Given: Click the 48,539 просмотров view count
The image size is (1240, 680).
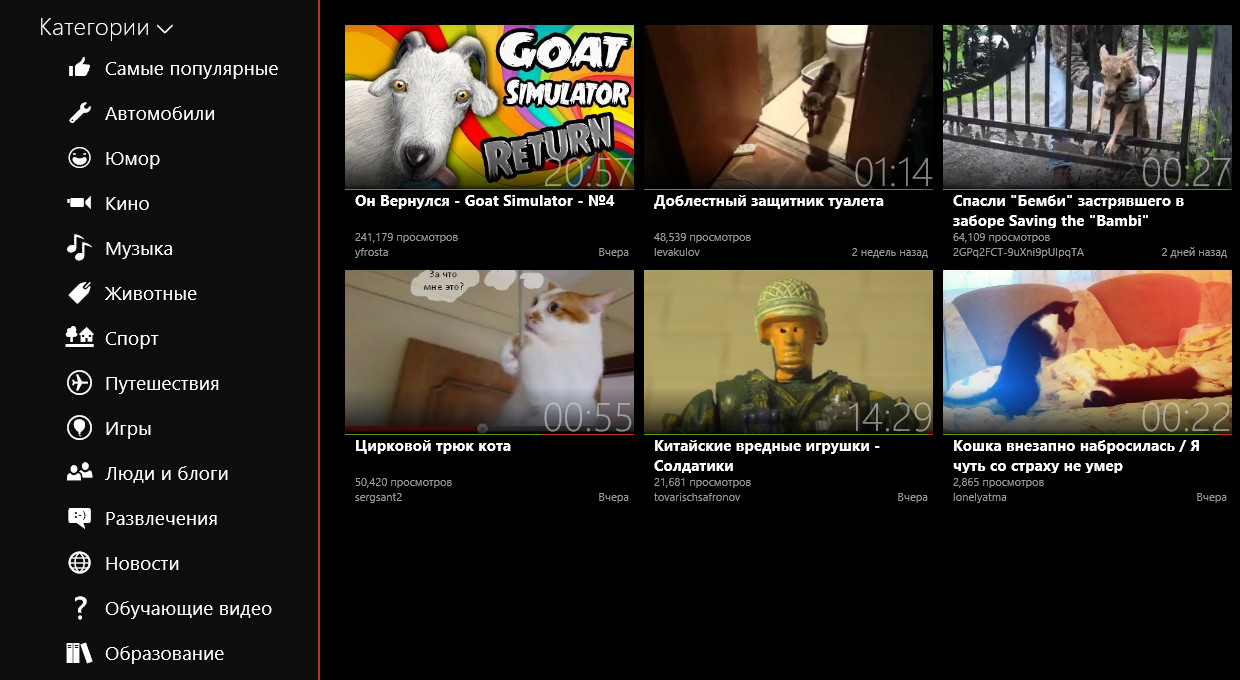Looking at the screenshot, I should coord(702,238).
